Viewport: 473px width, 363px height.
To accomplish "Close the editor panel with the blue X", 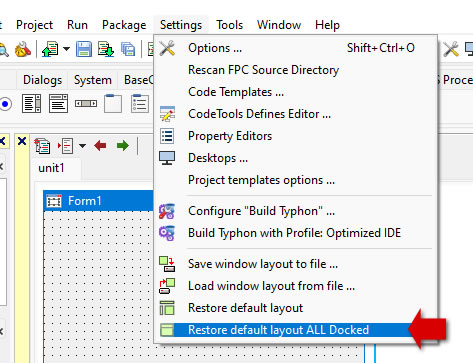I will (22, 141).
